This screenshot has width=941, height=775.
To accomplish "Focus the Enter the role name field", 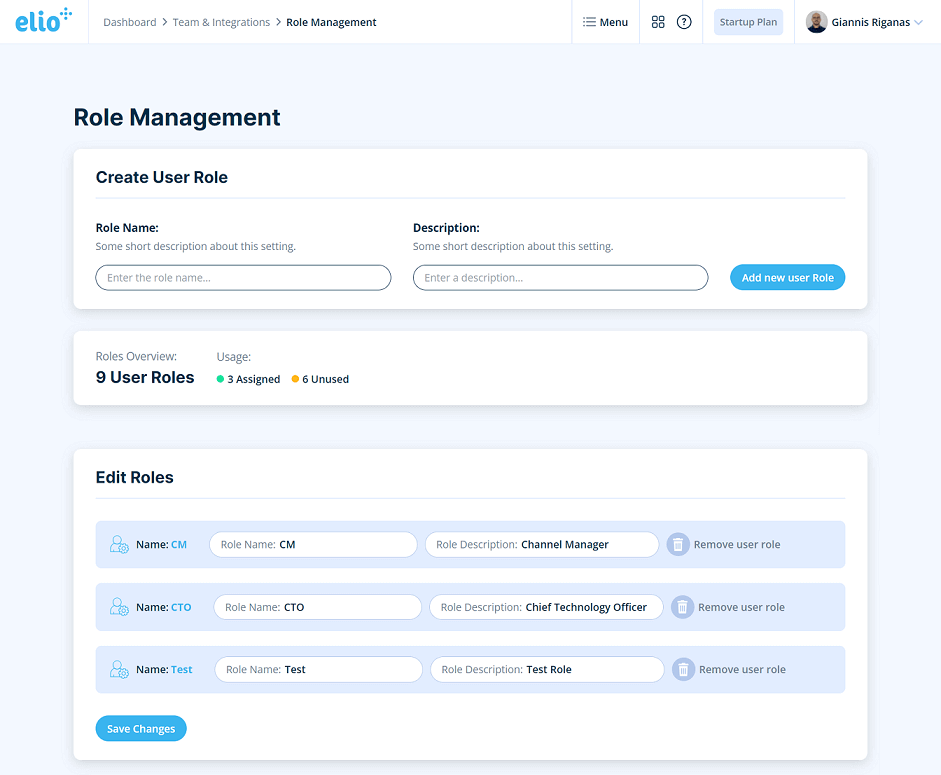I will pyautogui.click(x=243, y=278).
